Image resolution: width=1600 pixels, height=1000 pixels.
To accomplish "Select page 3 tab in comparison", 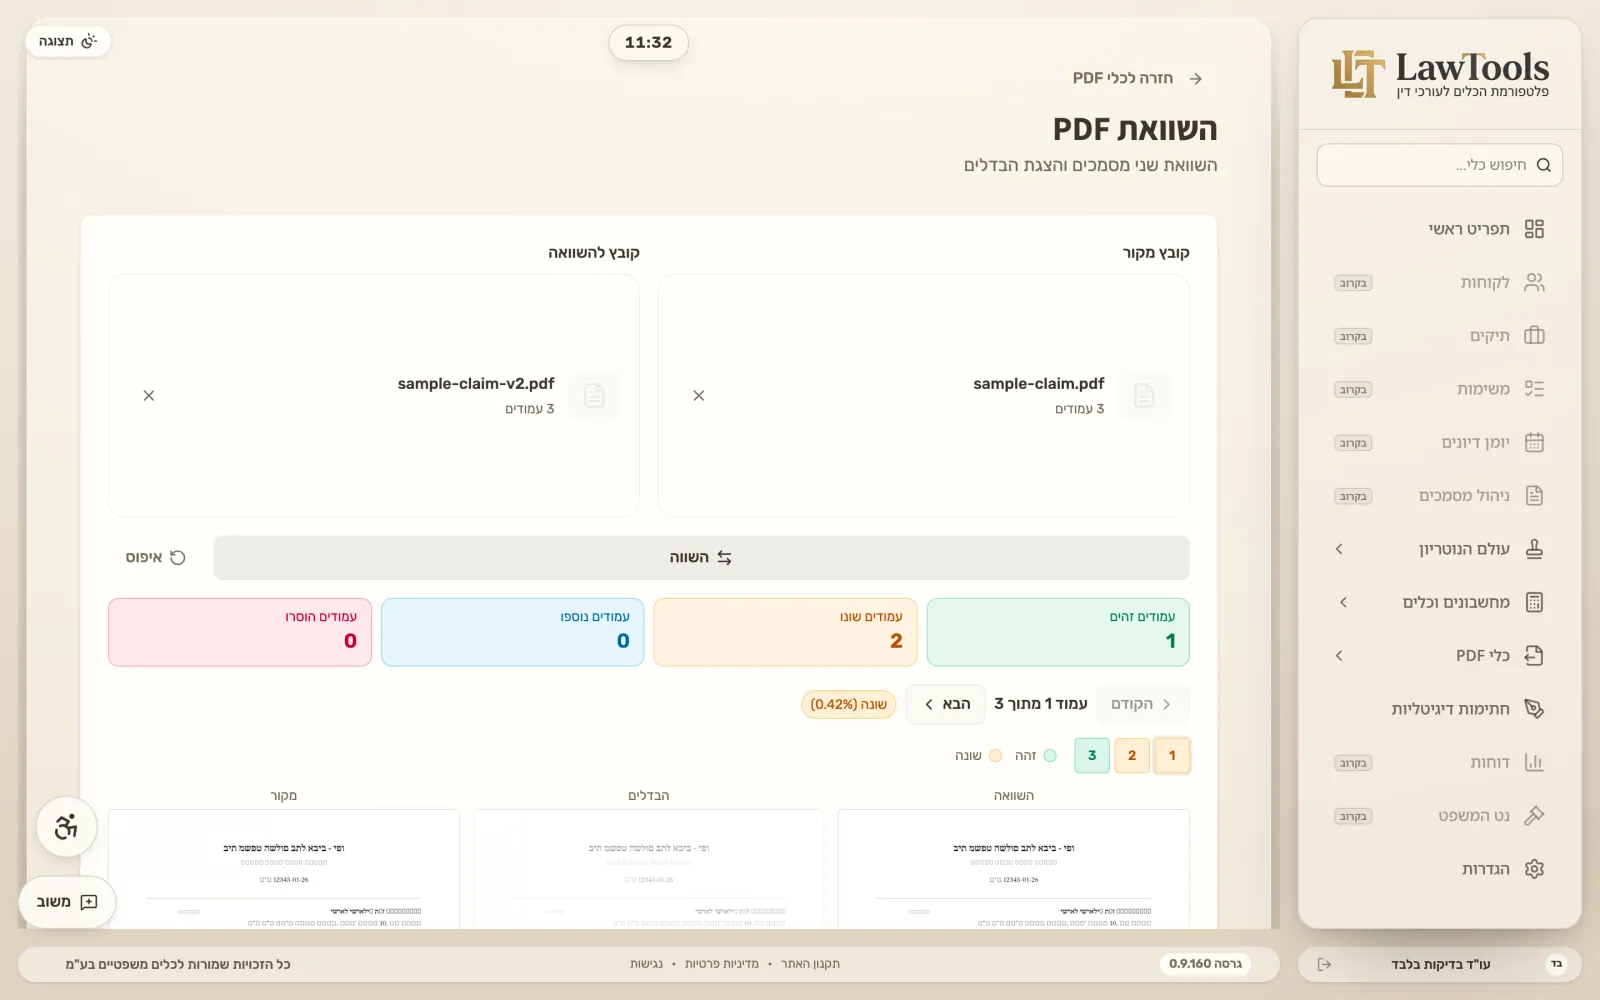I will tap(1092, 755).
